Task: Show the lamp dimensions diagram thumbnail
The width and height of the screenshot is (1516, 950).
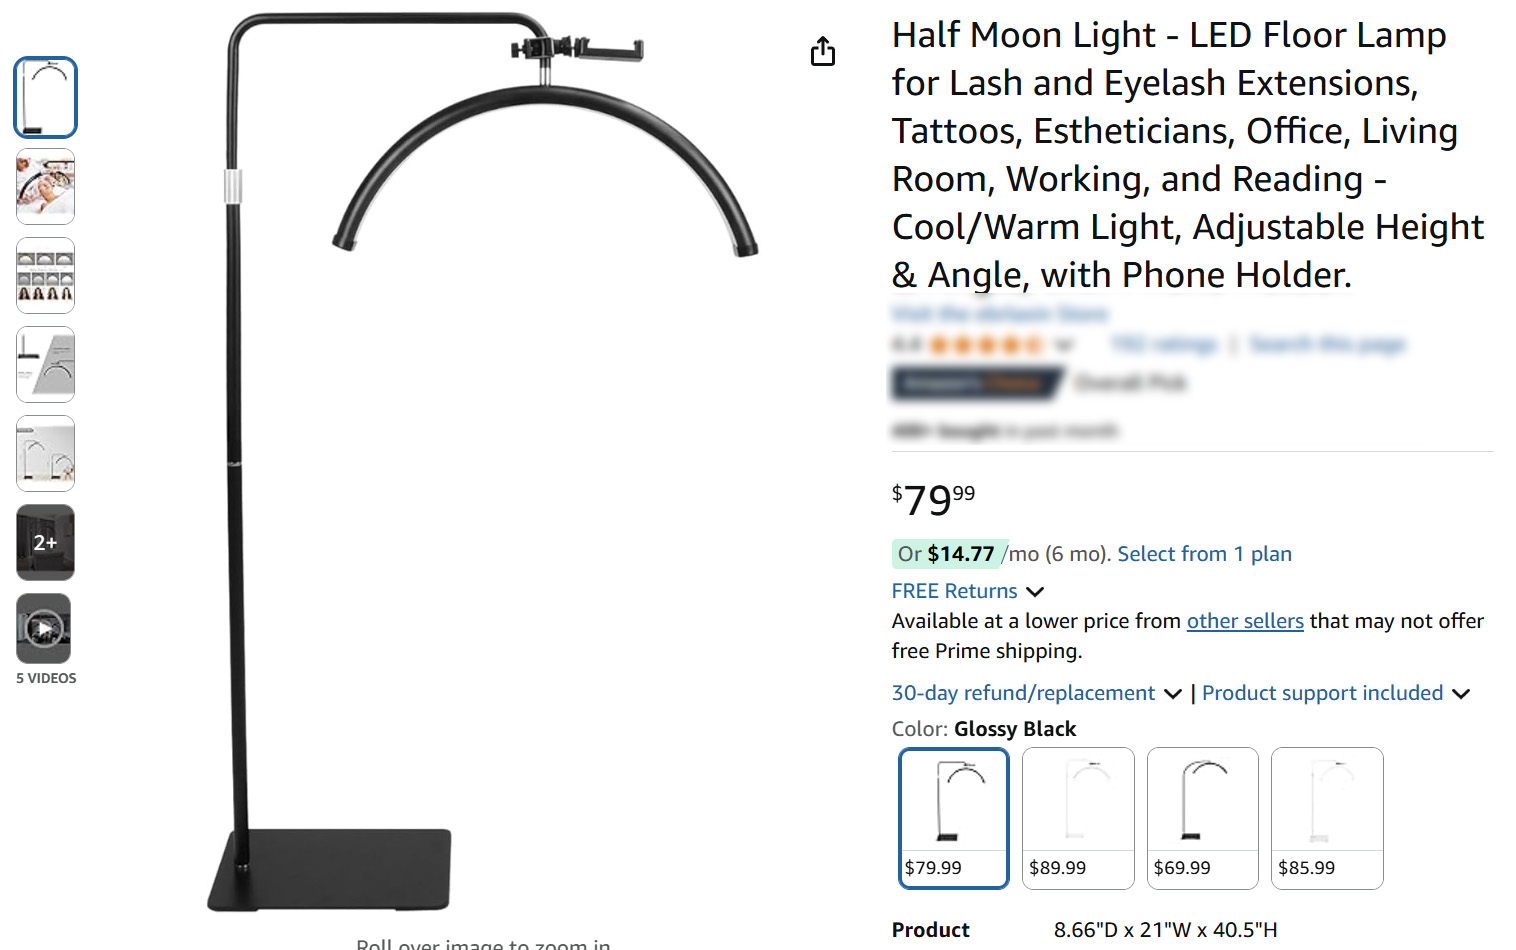Action: [x=45, y=365]
